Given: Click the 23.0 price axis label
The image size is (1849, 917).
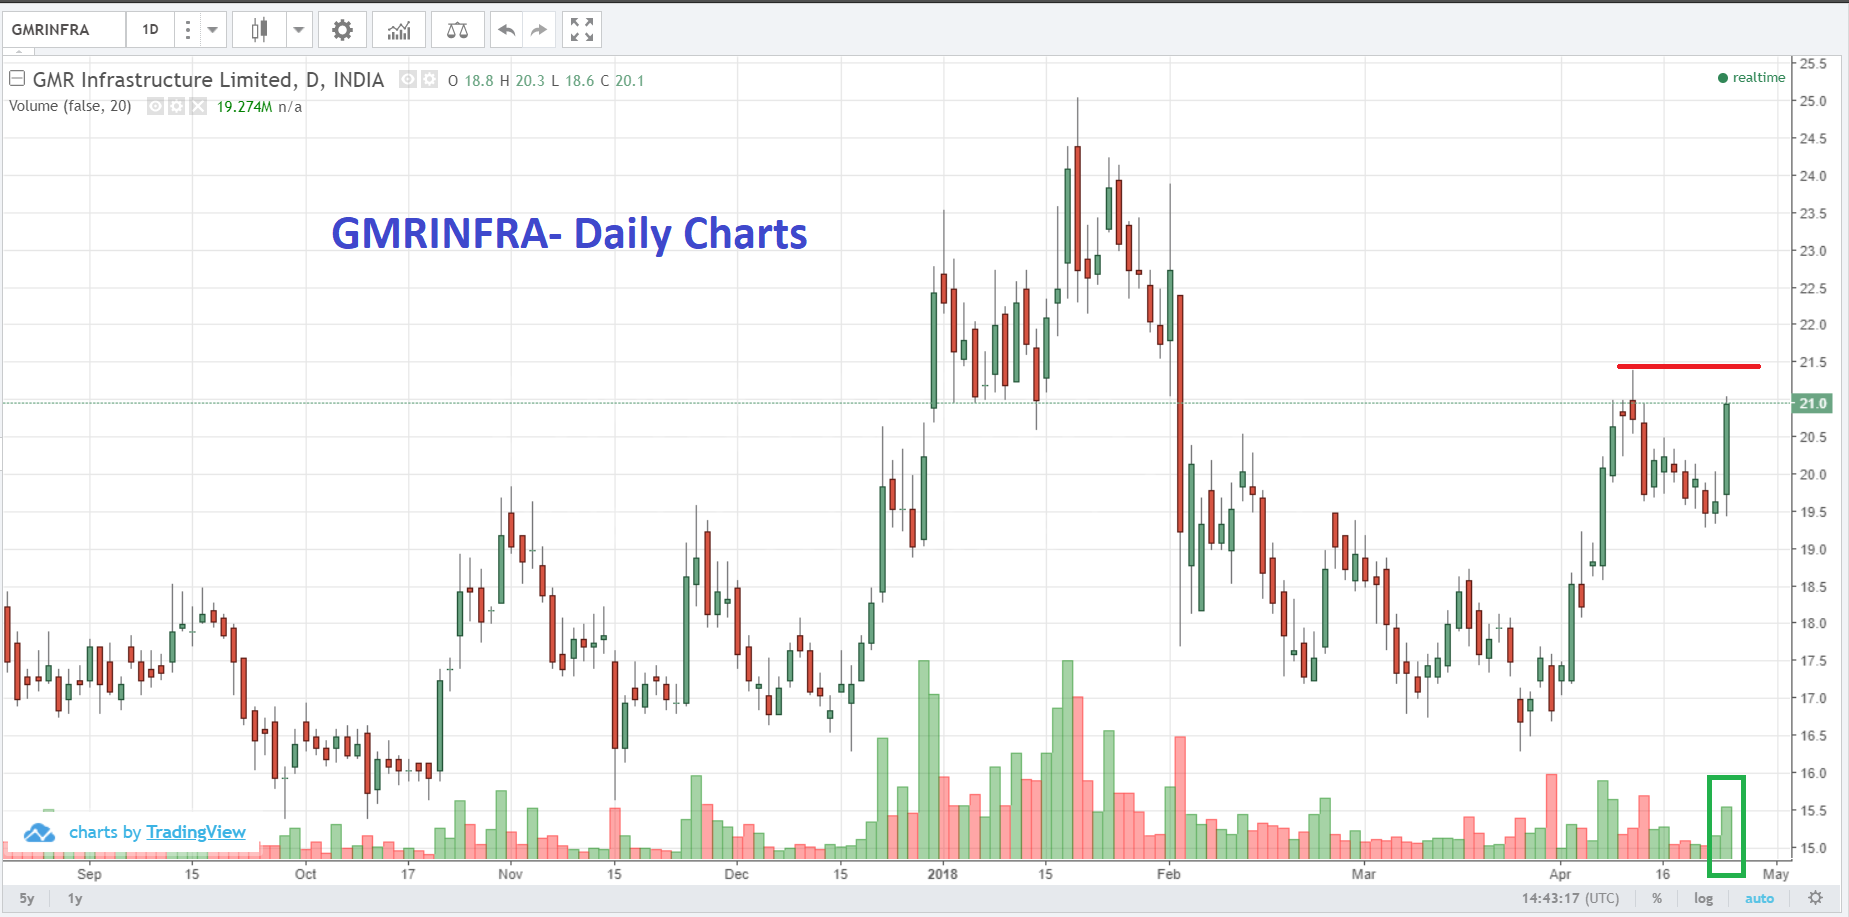Looking at the screenshot, I should tap(1813, 250).
